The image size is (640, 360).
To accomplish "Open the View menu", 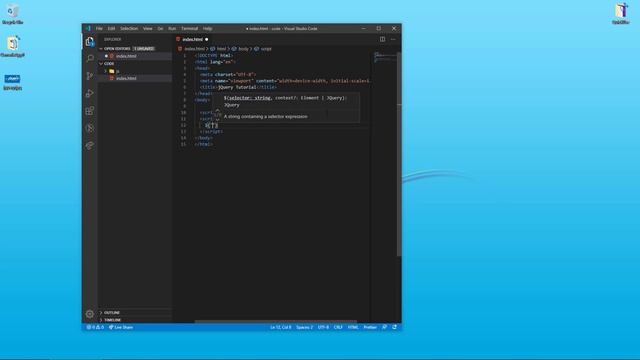I will (x=148, y=29).
